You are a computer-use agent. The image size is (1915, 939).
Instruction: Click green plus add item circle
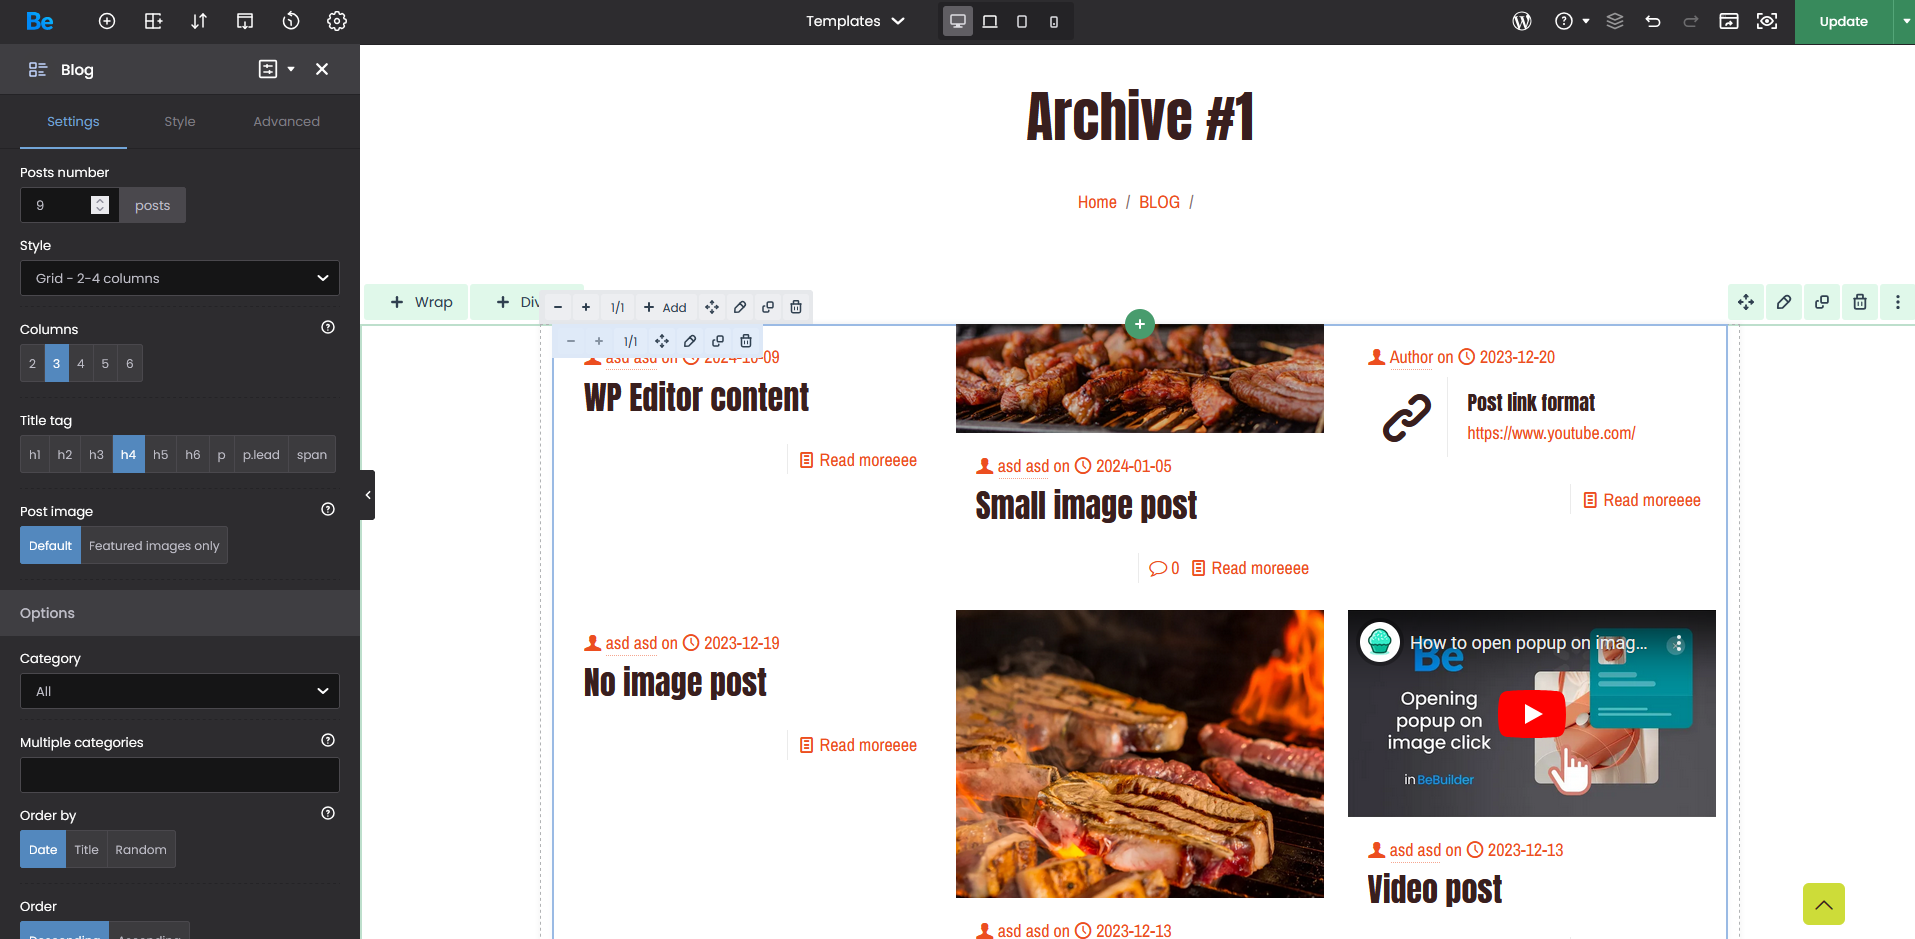click(1140, 324)
